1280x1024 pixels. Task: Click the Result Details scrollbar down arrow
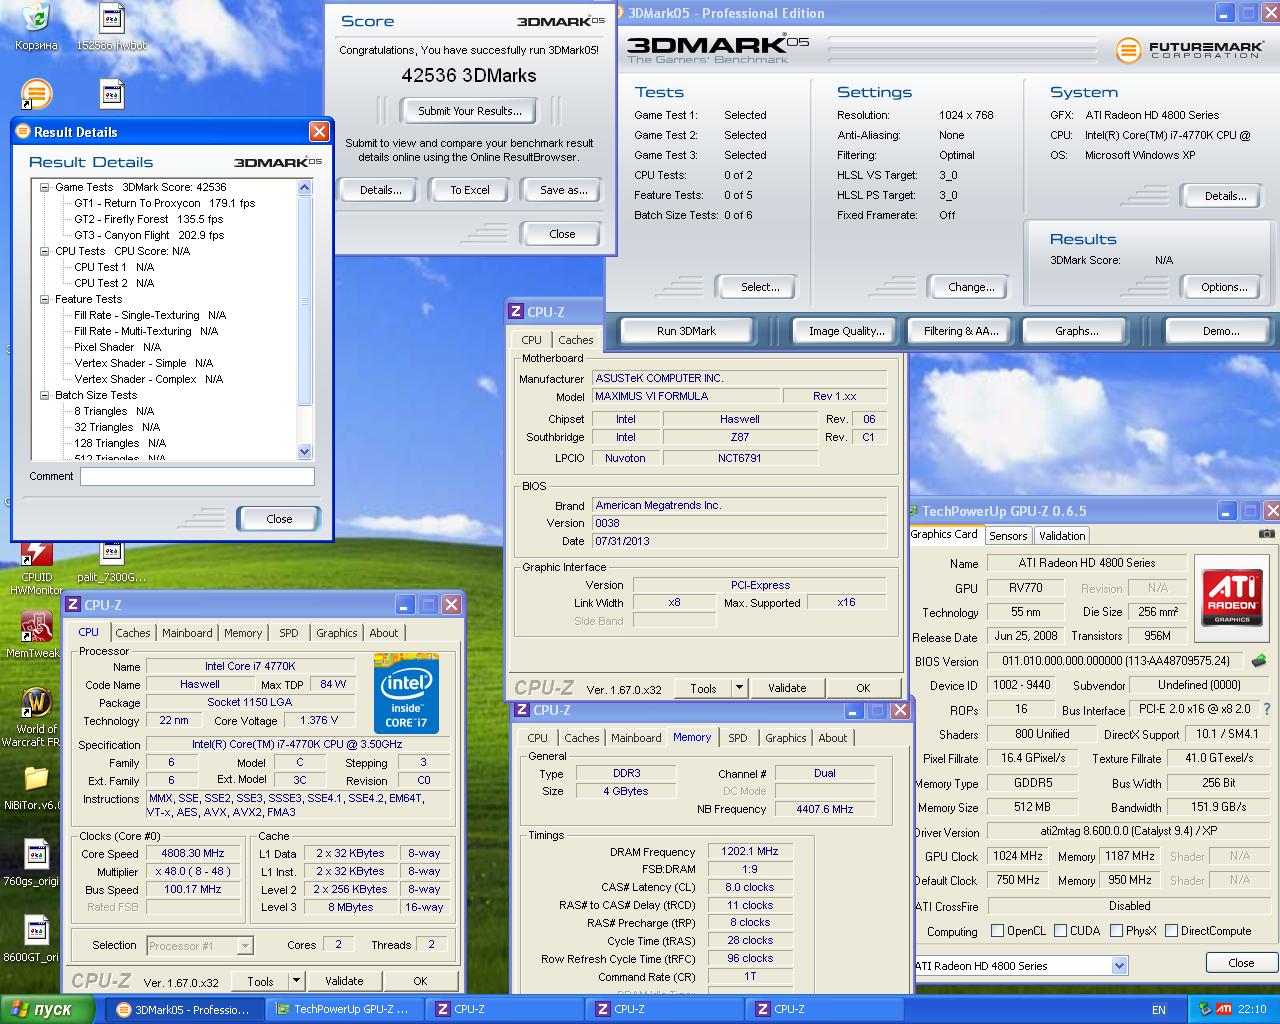305,452
